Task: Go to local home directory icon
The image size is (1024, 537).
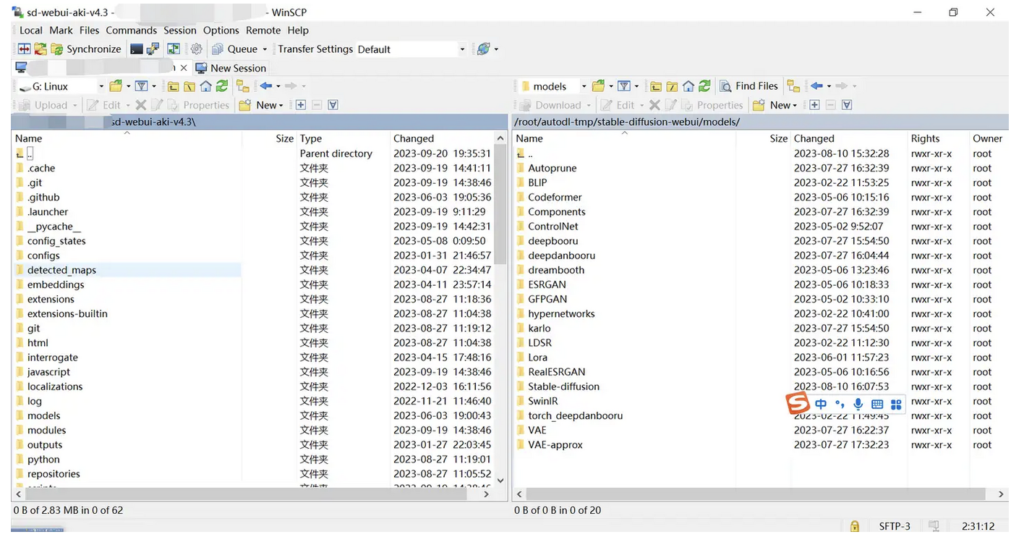Action: pos(206,86)
